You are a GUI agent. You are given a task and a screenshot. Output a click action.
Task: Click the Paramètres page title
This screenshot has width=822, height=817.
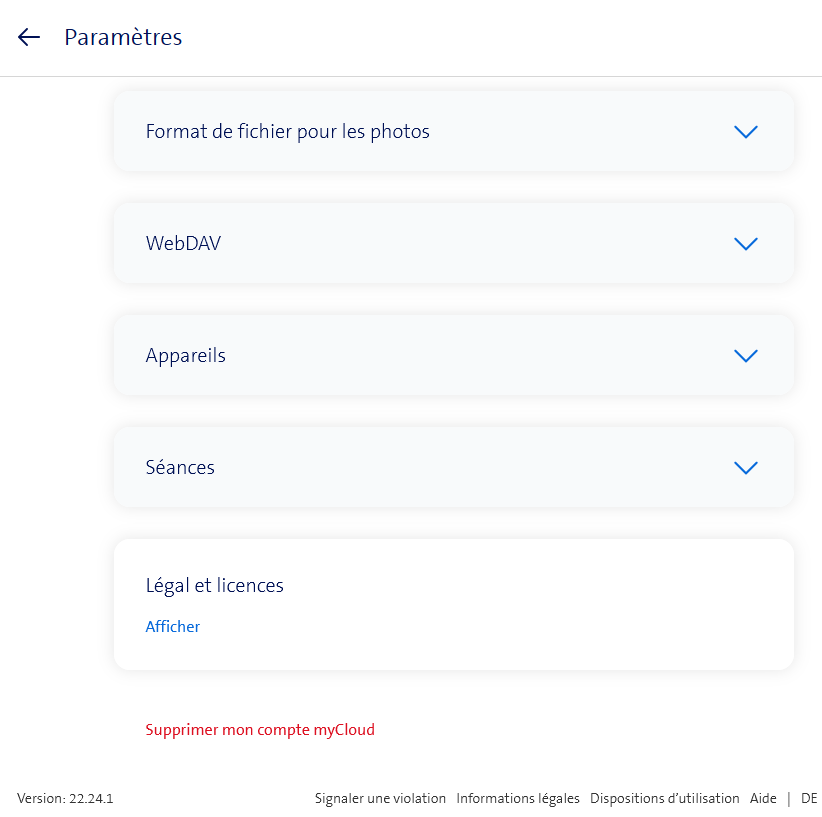(123, 38)
